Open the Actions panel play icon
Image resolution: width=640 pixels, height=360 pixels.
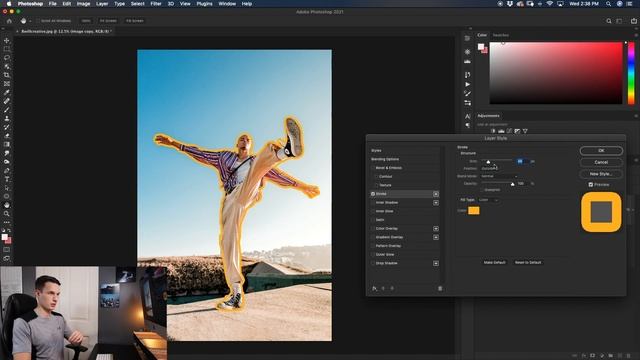tap(467, 84)
